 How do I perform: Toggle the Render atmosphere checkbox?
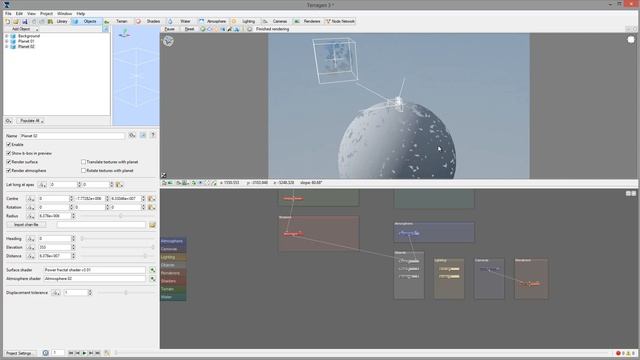(x=9, y=171)
